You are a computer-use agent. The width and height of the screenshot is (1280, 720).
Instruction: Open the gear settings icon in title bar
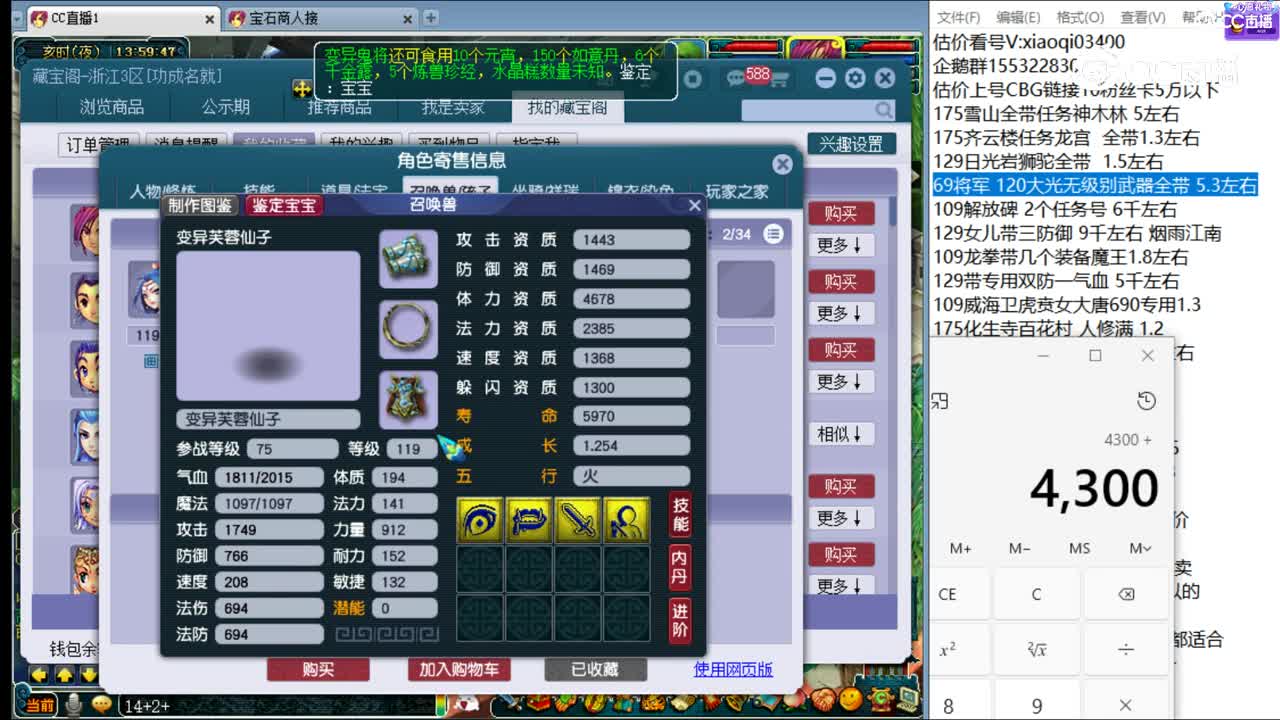coord(854,78)
